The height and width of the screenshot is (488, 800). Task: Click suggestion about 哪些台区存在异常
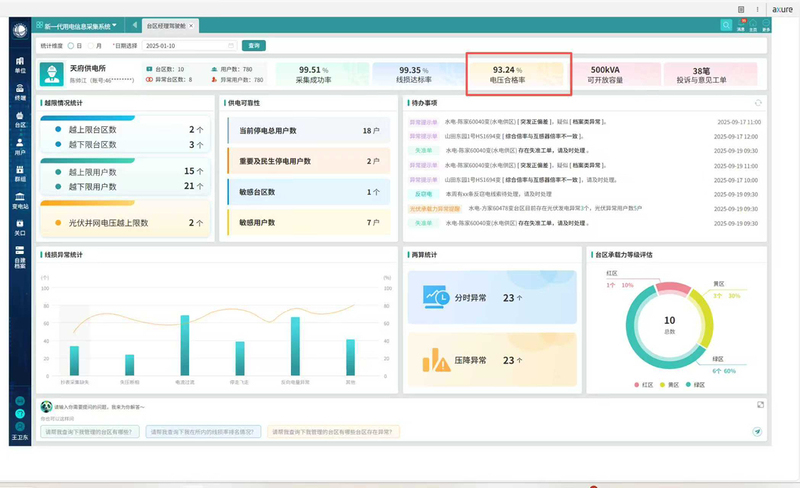click(333, 432)
